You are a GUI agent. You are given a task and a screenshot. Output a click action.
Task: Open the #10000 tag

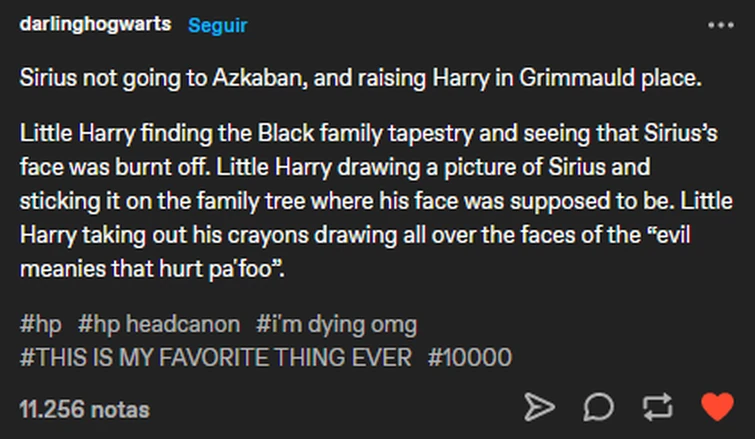(x=469, y=357)
